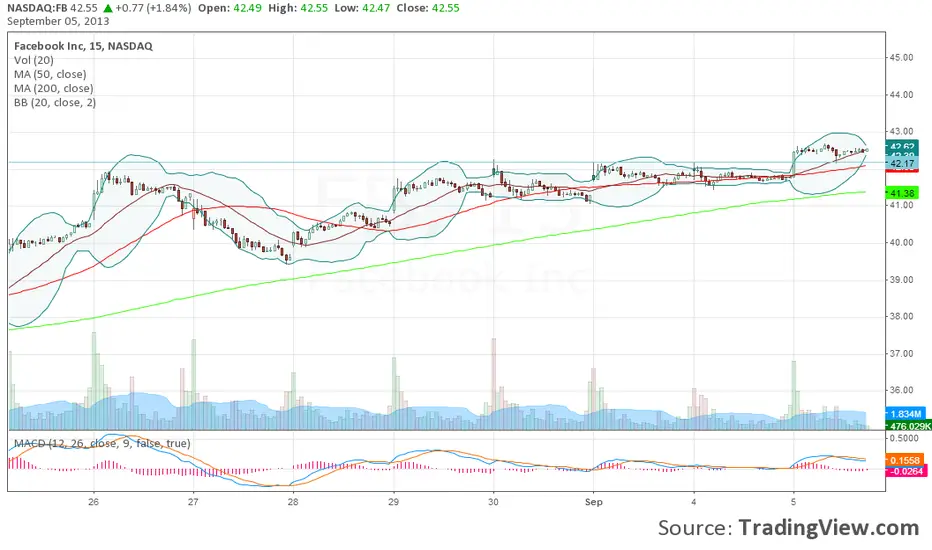Click the 42.17 price line tag

(x=902, y=163)
